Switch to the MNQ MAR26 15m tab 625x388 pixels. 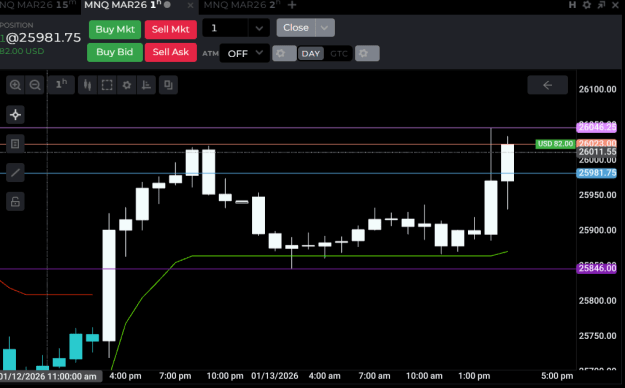point(39,5)
